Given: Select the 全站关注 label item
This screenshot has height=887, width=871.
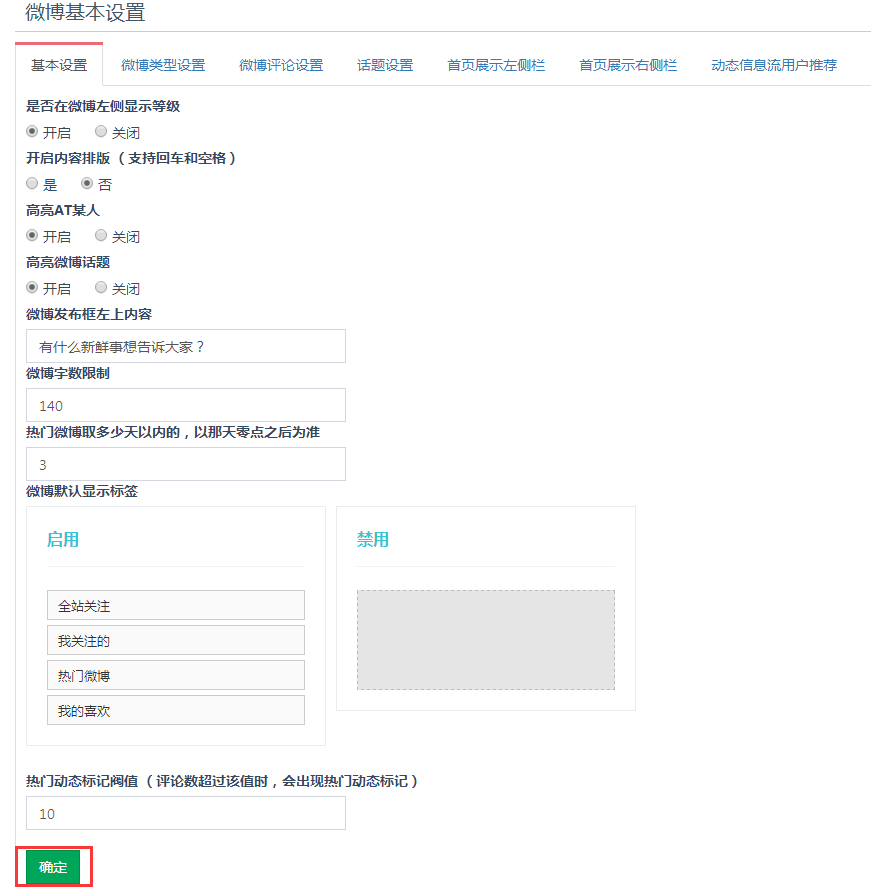Looking at the screenshot, I should (176, 605).
